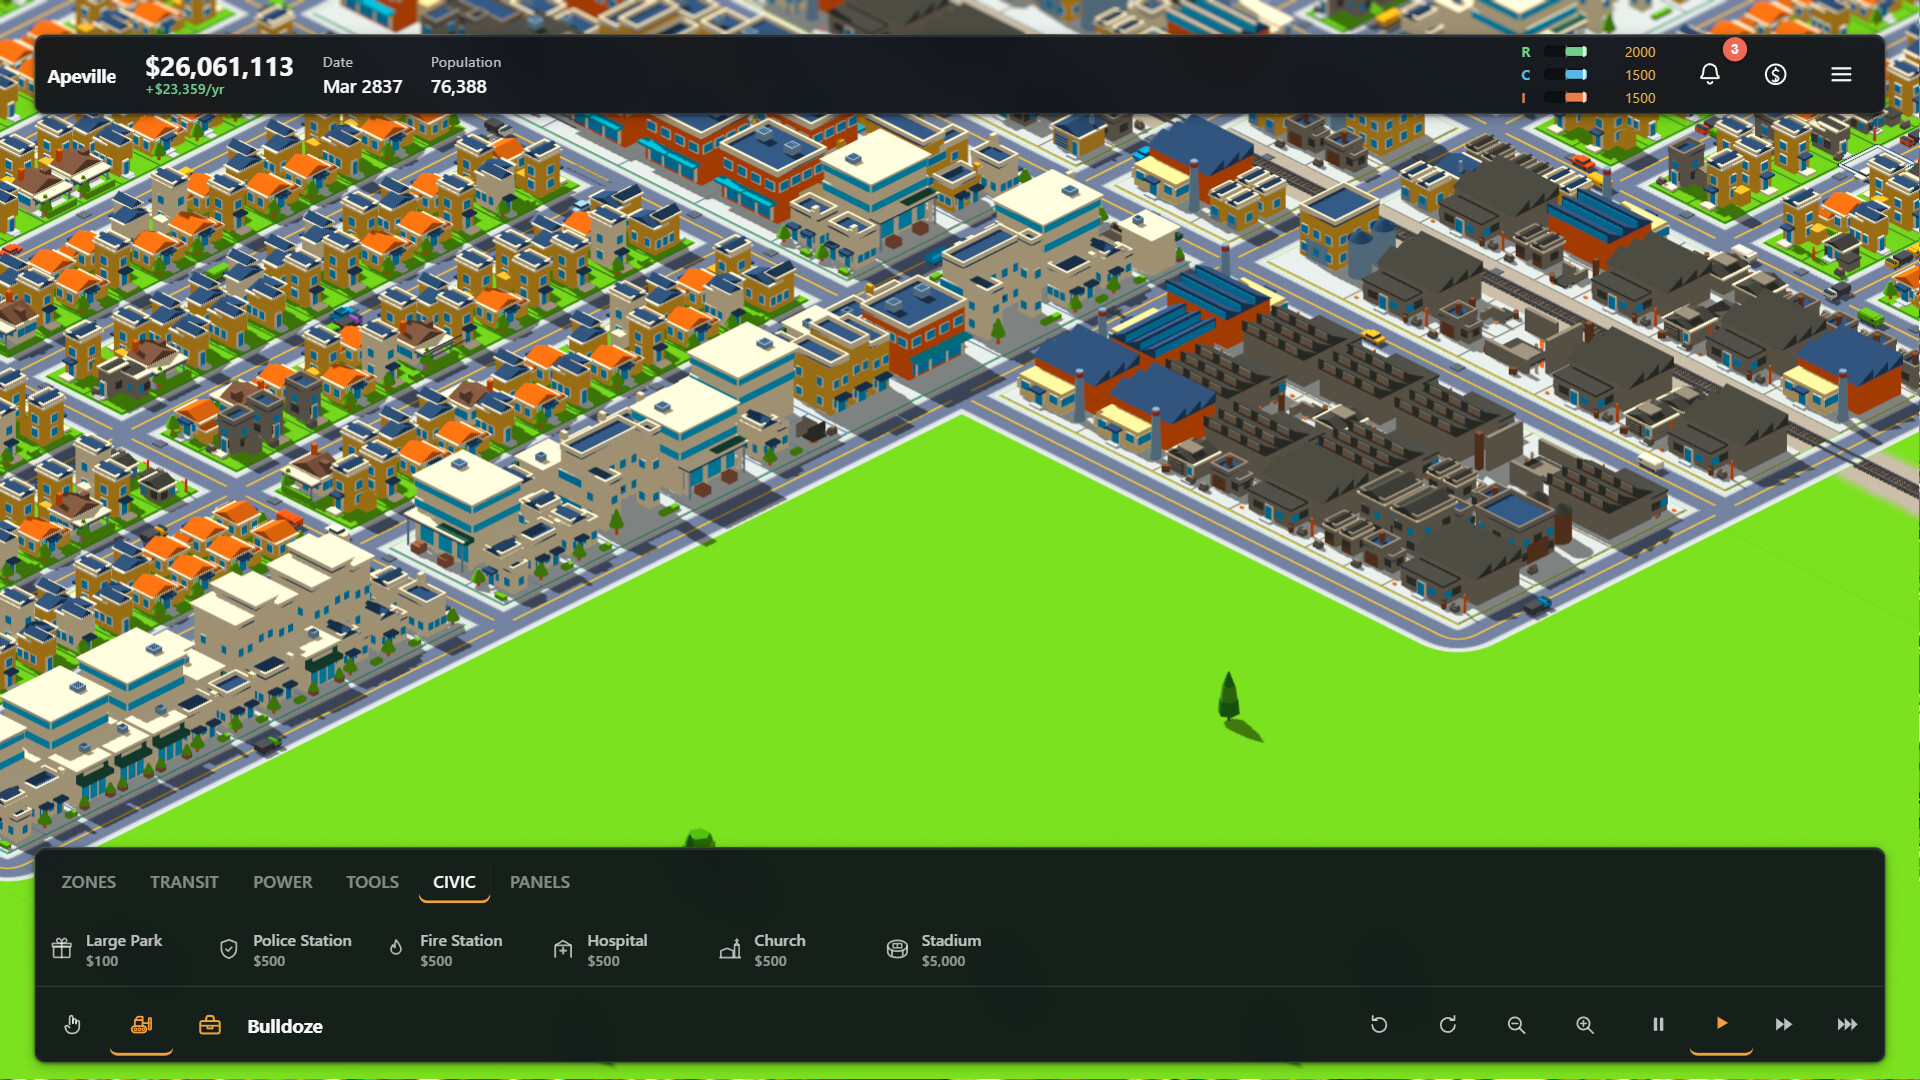The image size is (1920, 1080).
Task: Switch to the POWER tab
Action: coord(282,882)
